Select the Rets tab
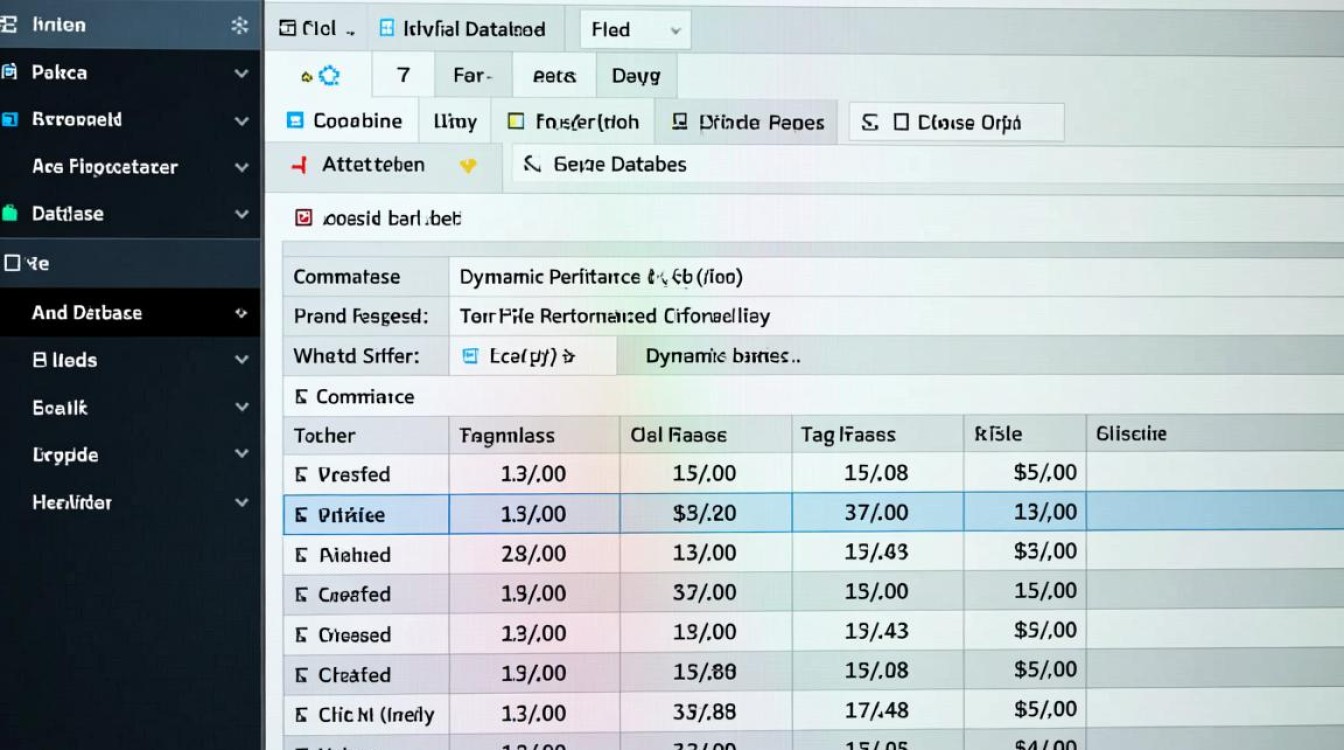Screen dimensions: 1344x750 click(554, 74)
